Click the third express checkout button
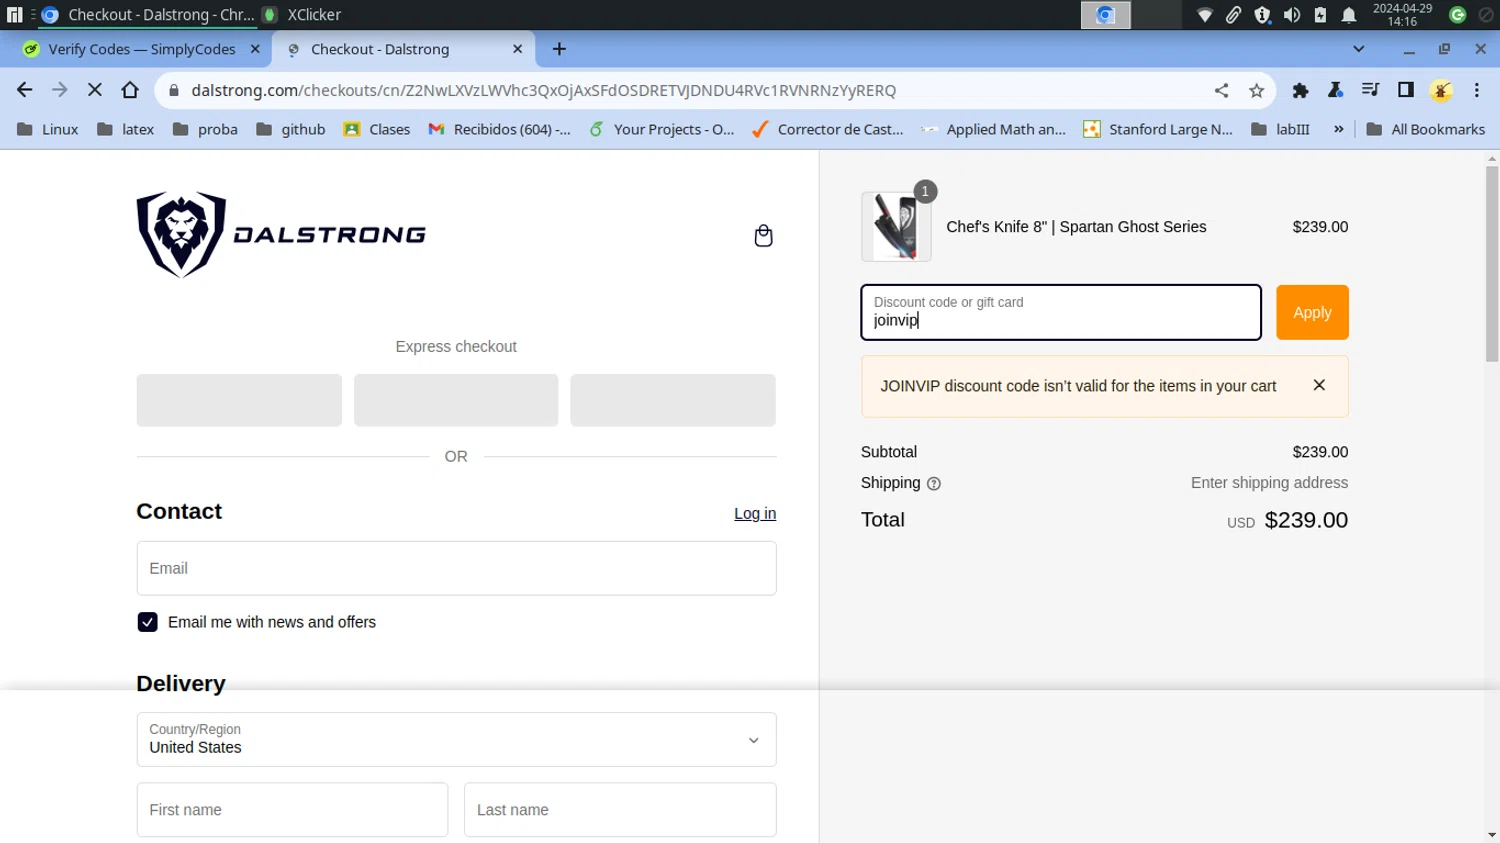The width and height of the screenshot is (1500, 843). [x=673, y=400]
